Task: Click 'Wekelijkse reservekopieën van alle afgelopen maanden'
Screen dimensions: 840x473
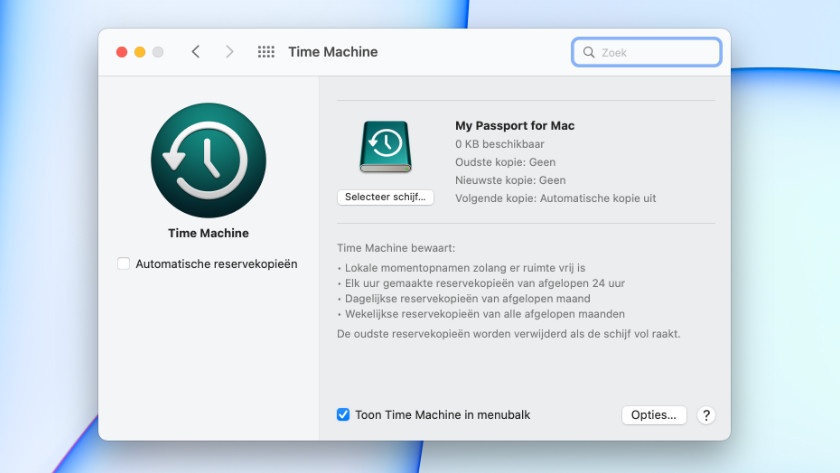Action: (x=485, y=314)
